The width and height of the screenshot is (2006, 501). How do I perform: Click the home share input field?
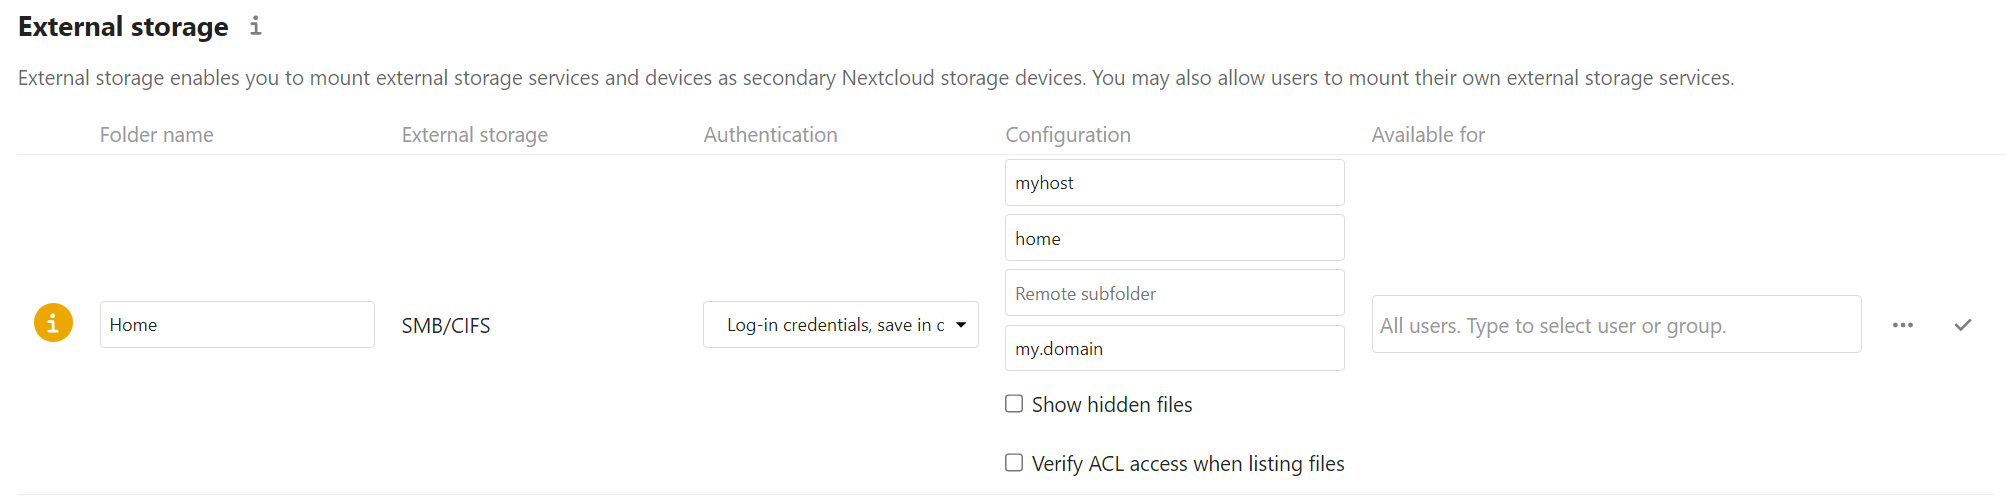click(1174, 238)
